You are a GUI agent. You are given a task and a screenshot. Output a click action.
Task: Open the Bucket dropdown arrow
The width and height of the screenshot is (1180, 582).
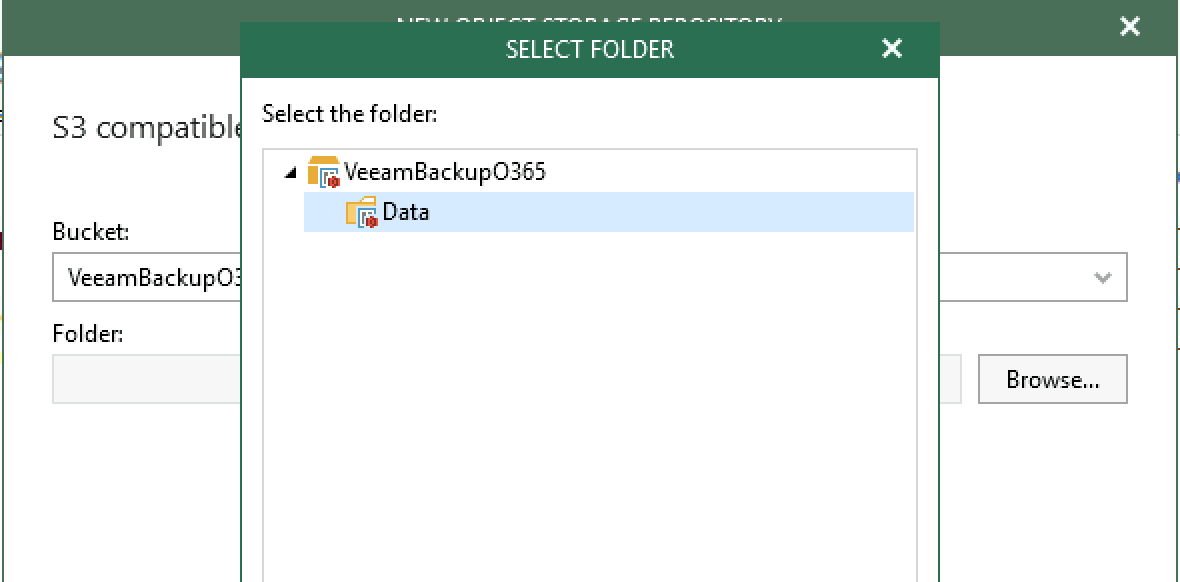click(x=1102, y=277)
